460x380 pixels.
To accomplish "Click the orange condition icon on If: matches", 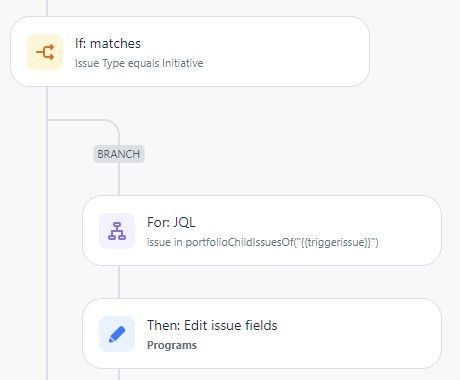I will point(45,52).
